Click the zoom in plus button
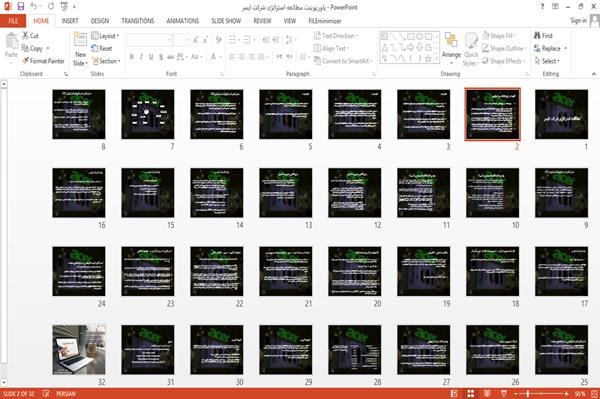Screen dimensions: 600x399 coord(566,394)
